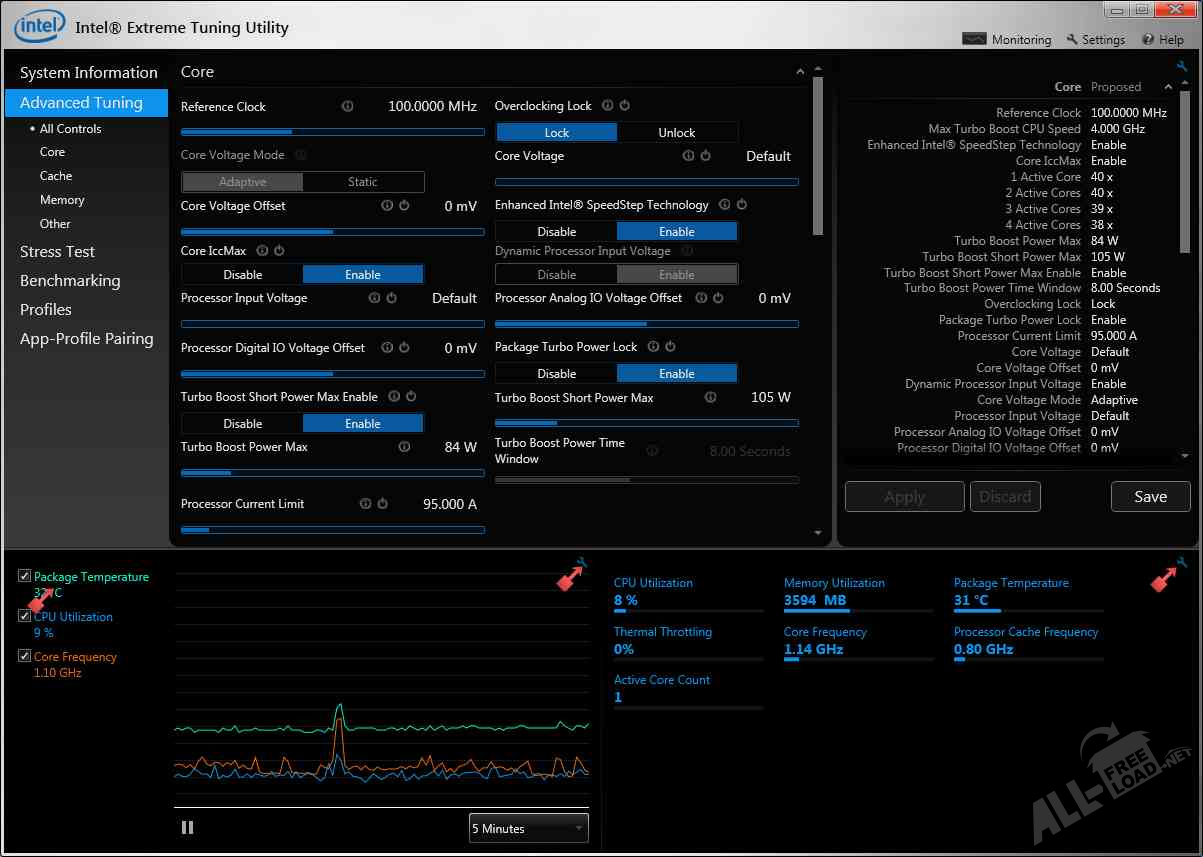Viewport: 1203px width, 857px height.
Task: Uncheck the Package Temperature checkbox
Action: click(25, 577)
